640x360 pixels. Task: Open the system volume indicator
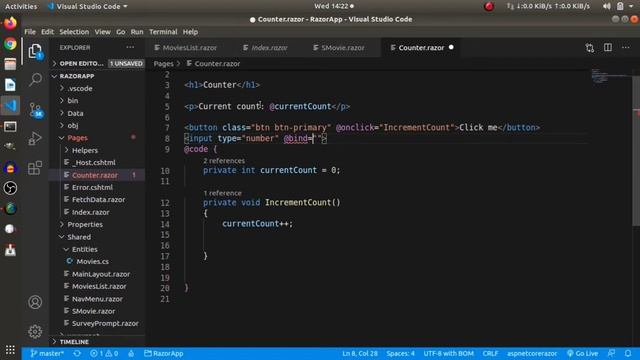(x=606, y=6)
